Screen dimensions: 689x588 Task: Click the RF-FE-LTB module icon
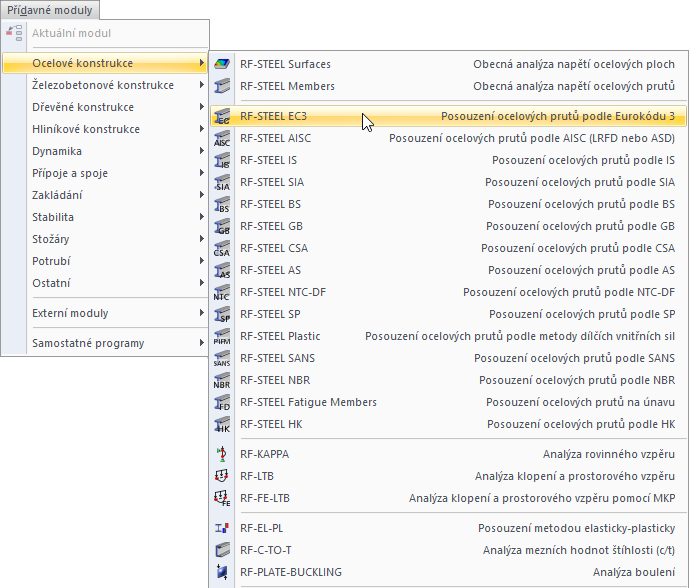coord(222,498)
